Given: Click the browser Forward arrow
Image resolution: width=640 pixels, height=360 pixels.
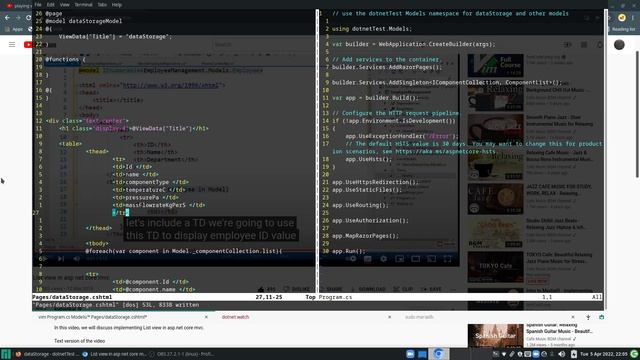Looking at the screenshot, I should 18,18.
